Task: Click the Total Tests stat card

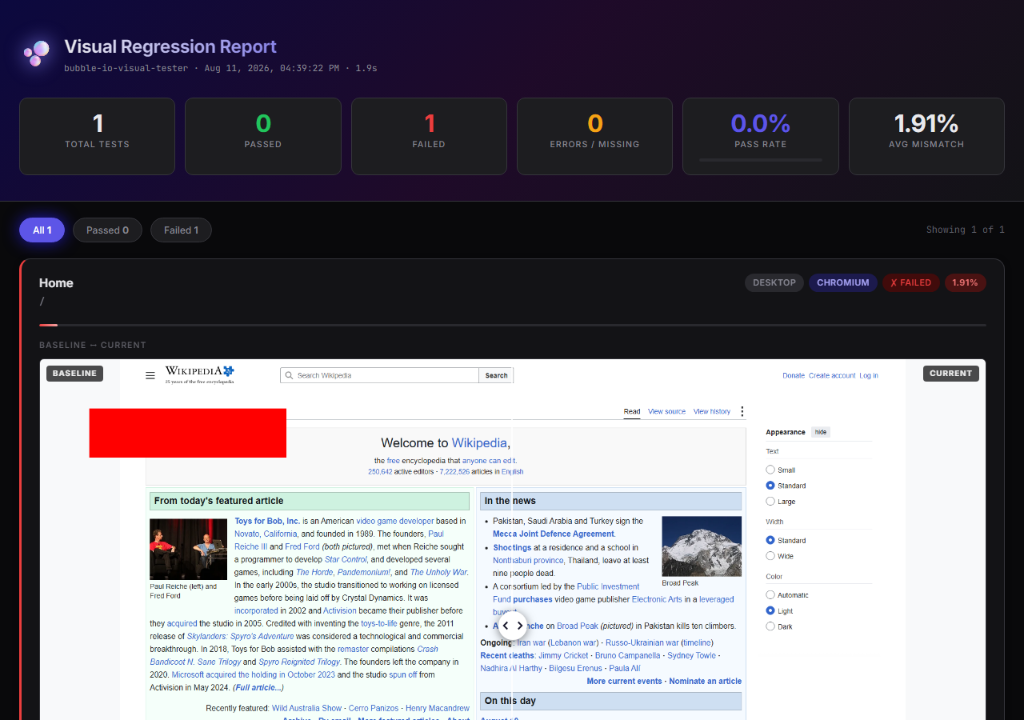Action: tap(97, 136)
